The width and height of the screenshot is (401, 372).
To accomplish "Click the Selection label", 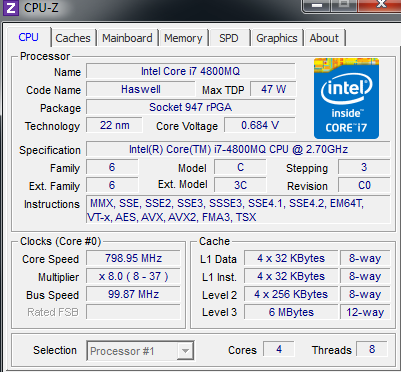I will pos(55,350).
